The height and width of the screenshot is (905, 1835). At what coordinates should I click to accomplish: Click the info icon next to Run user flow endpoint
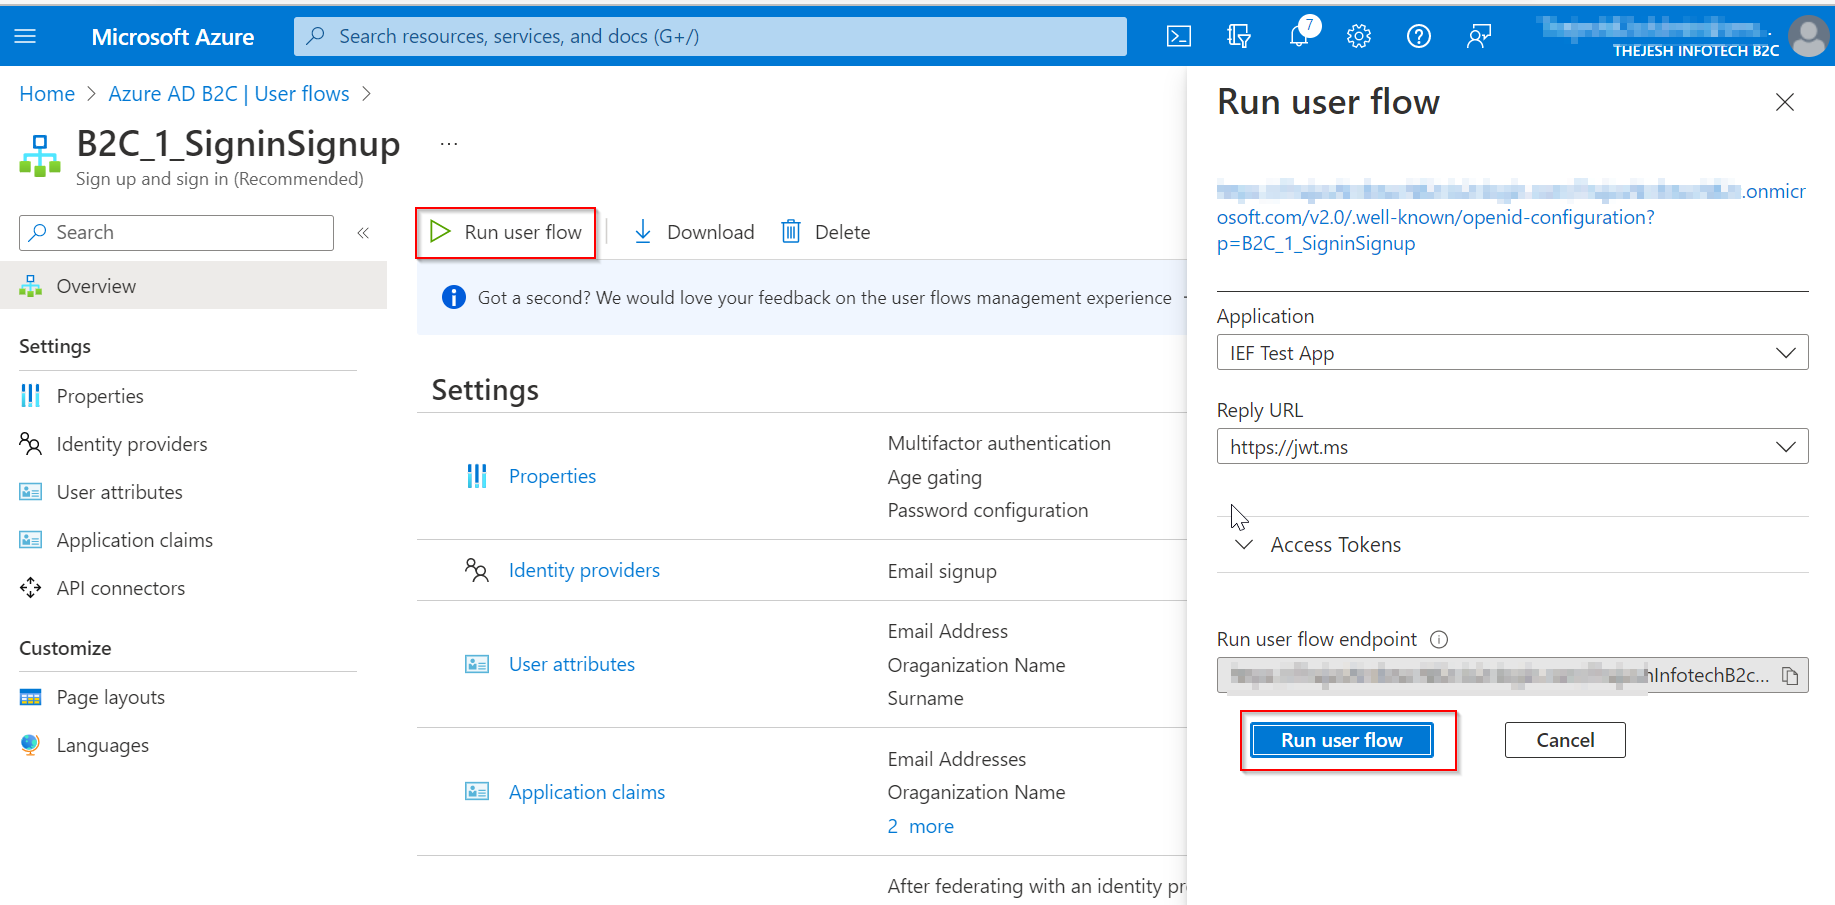[1439, 640]
